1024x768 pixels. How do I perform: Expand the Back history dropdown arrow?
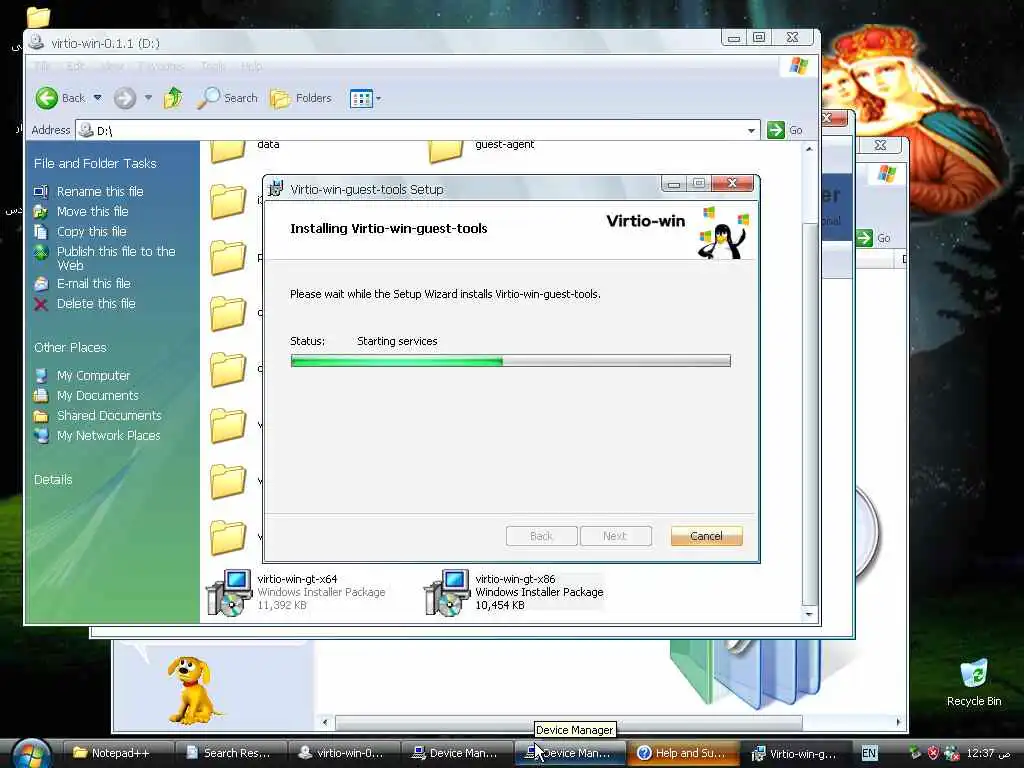pyautogui.click(x=97, y=98)
